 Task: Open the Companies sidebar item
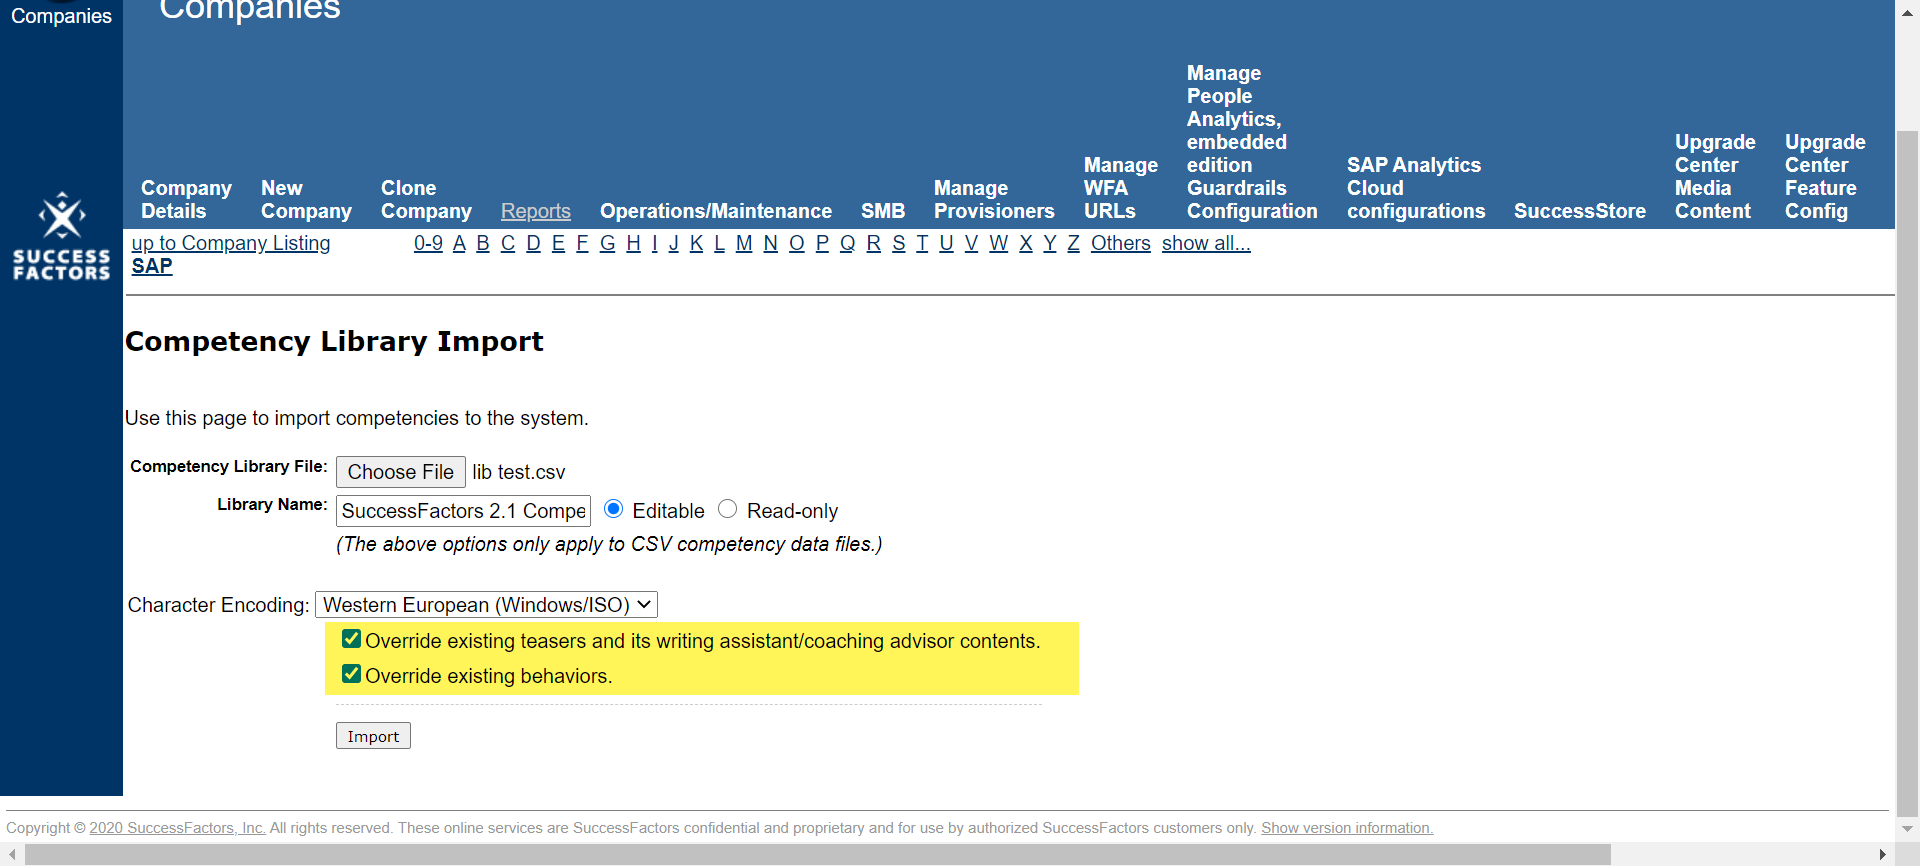pos(61,16)
